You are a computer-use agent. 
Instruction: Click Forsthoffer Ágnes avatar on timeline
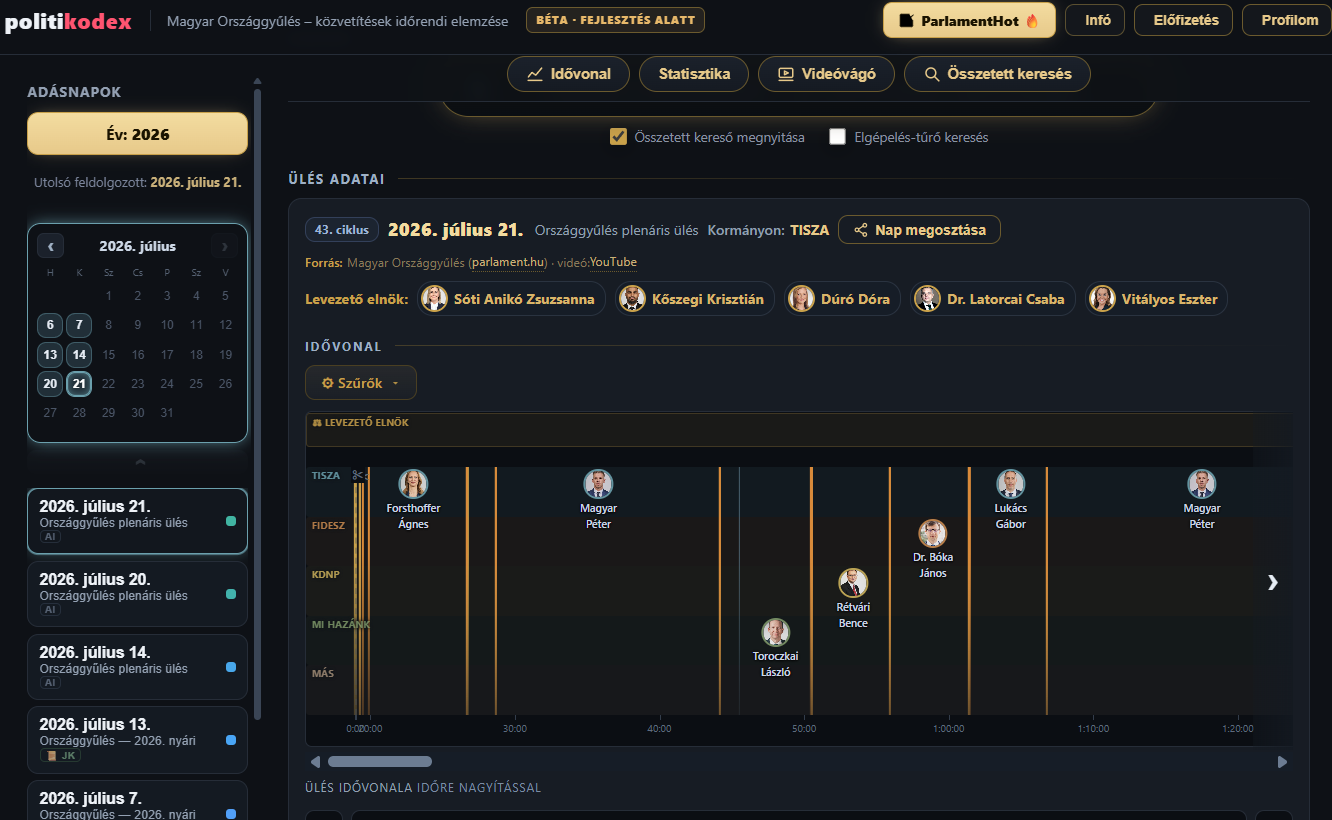click(413, 484)
